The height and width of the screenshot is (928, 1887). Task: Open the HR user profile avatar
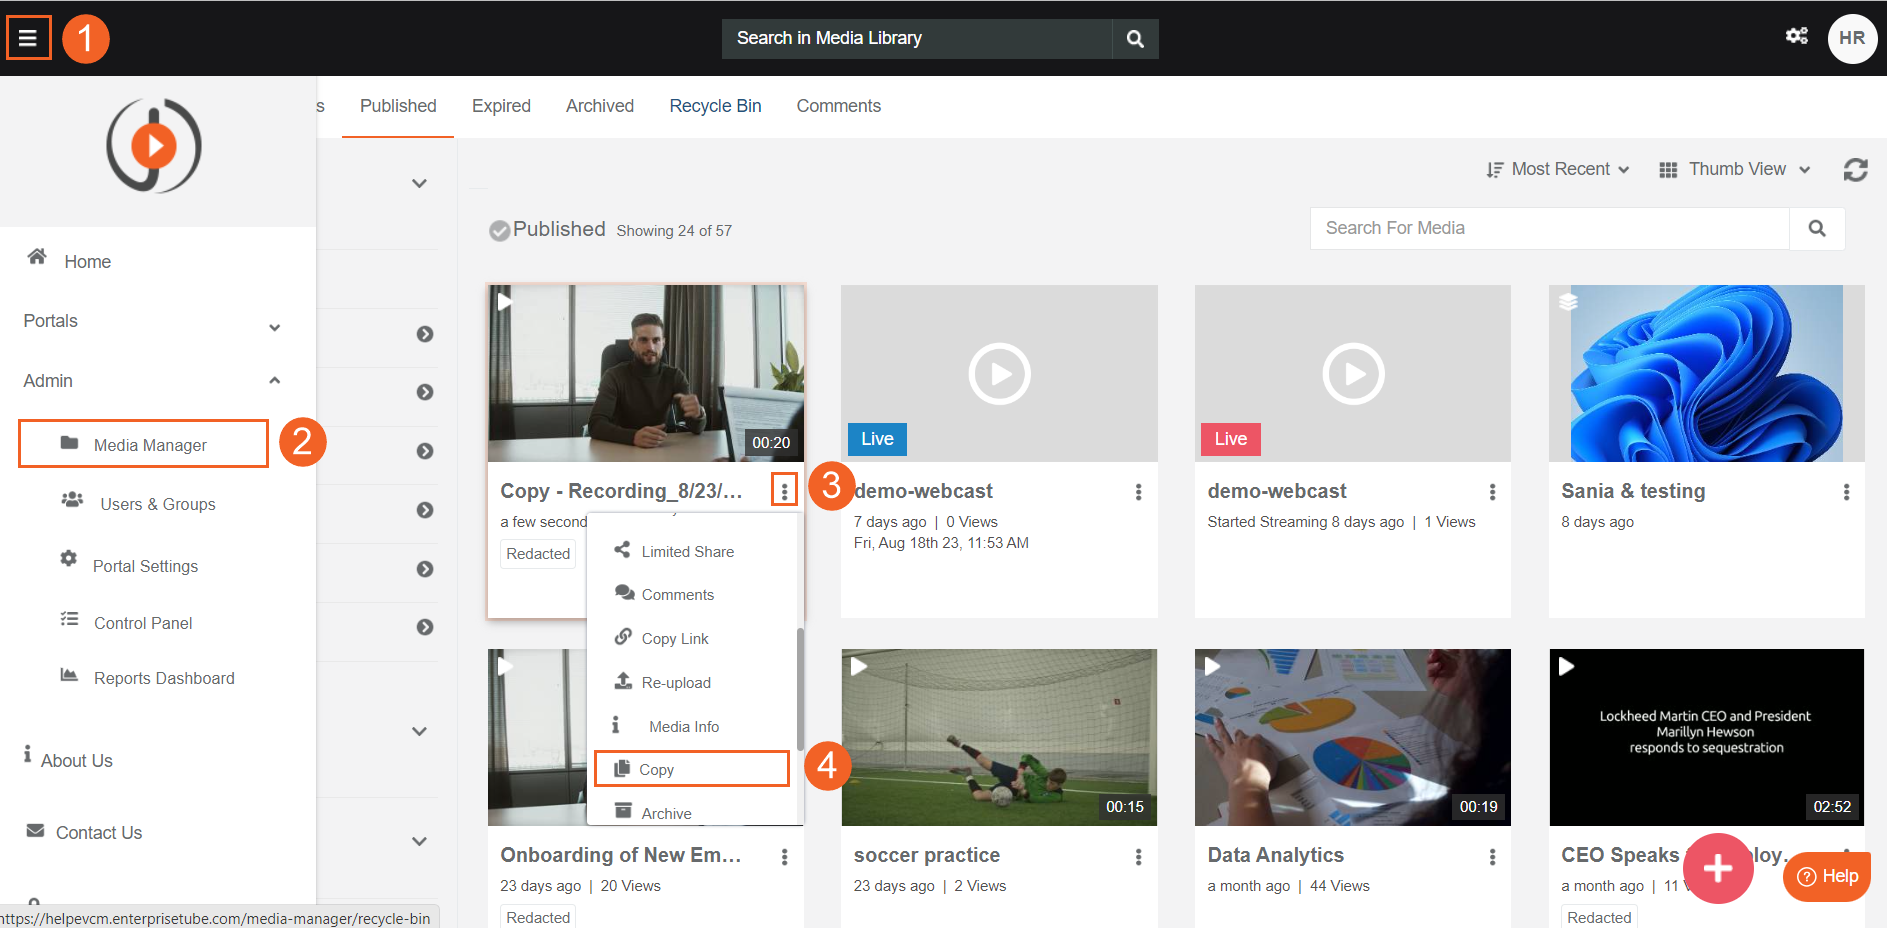point(1851,38)
